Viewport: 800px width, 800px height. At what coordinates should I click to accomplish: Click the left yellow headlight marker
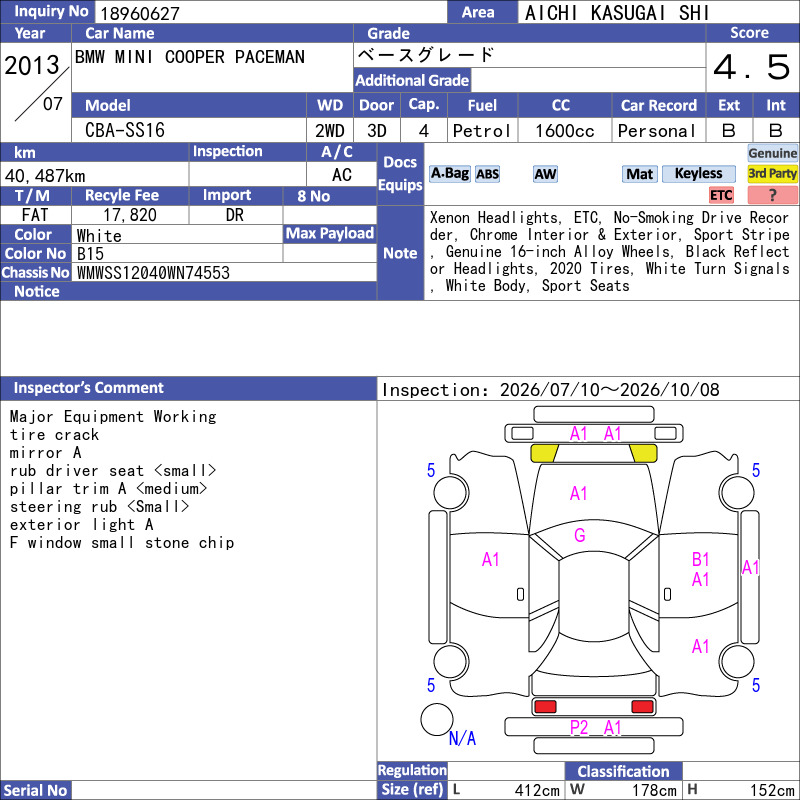click(544, 453)
